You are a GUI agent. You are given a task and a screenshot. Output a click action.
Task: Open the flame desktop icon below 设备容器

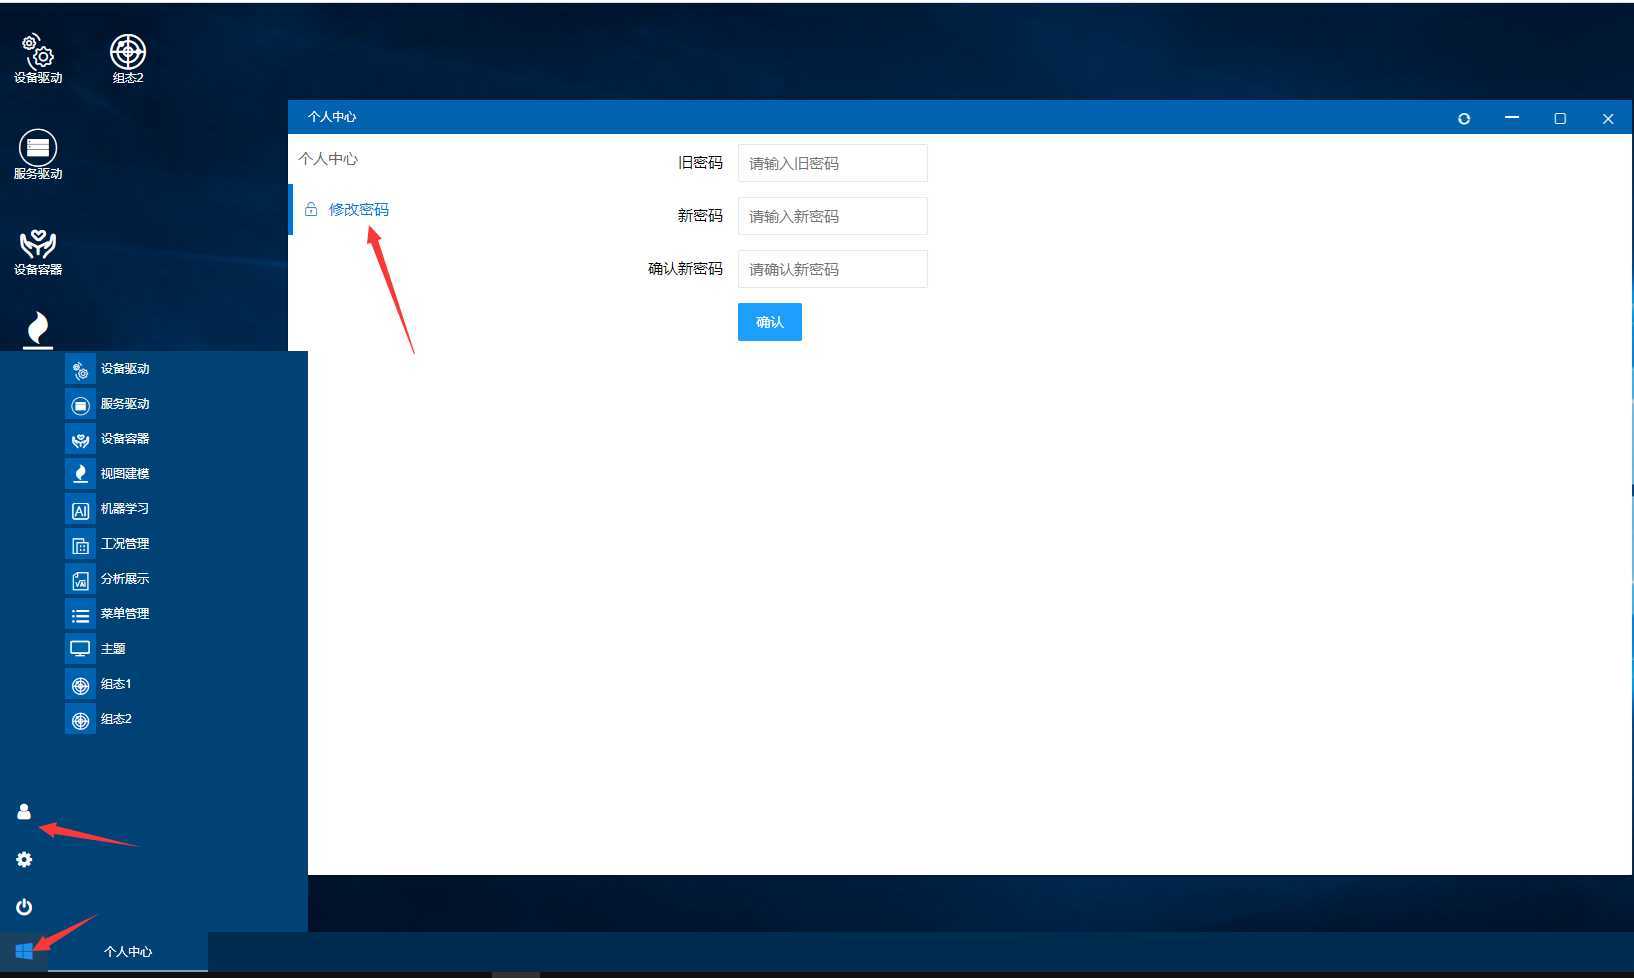pos(38,330)
